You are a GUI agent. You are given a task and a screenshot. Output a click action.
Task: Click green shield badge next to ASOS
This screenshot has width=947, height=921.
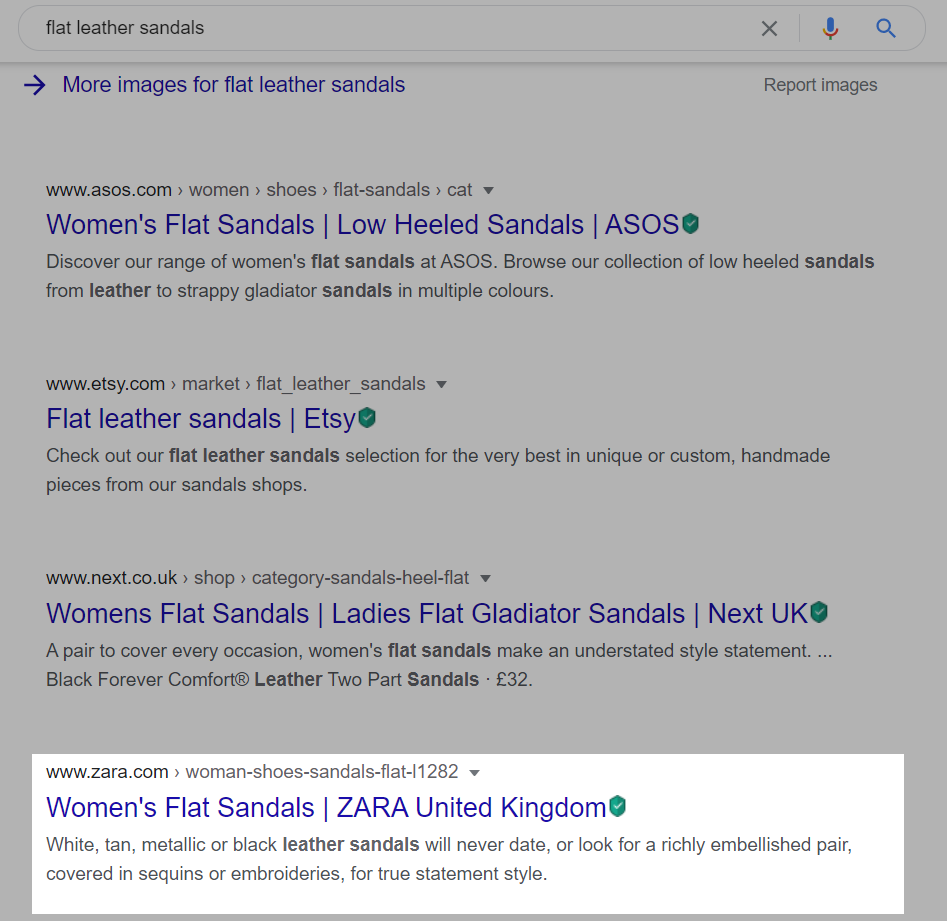coord(691,224)
